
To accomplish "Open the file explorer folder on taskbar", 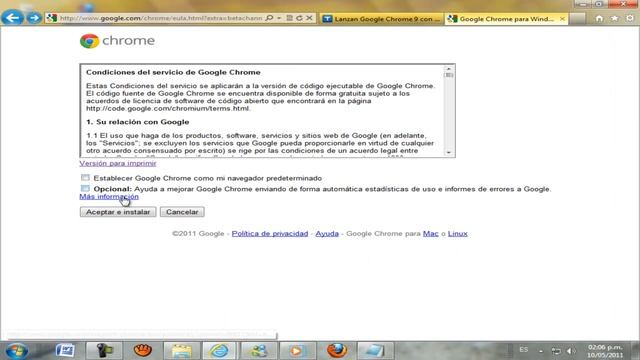I will [182, 351].
